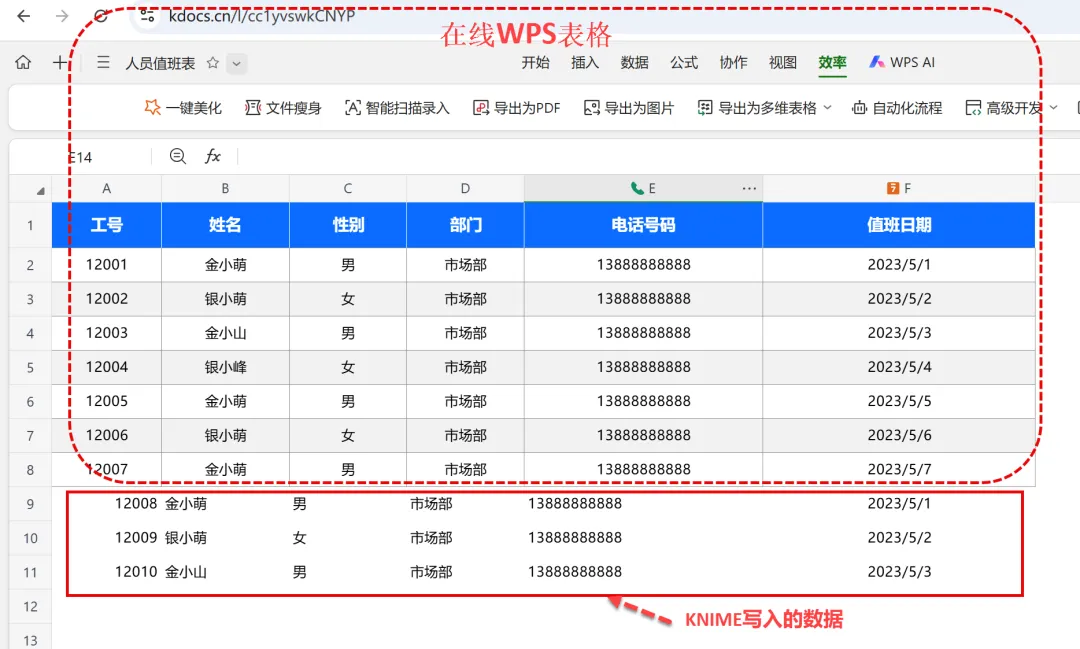Select the 工号 header cell

107,225
